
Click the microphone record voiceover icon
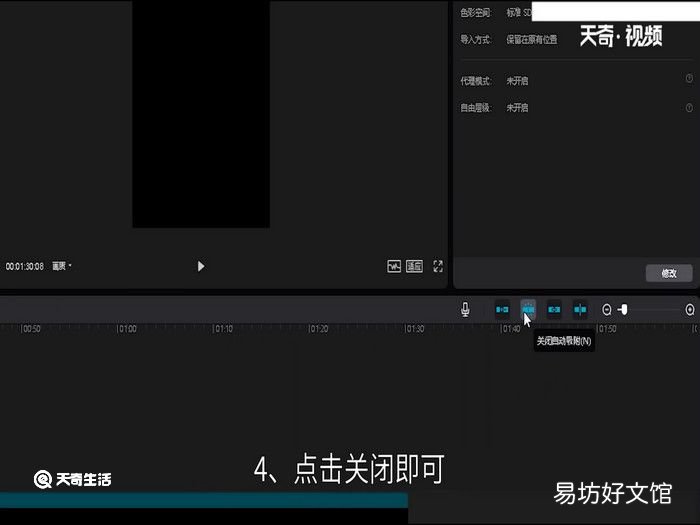(465, 309)
